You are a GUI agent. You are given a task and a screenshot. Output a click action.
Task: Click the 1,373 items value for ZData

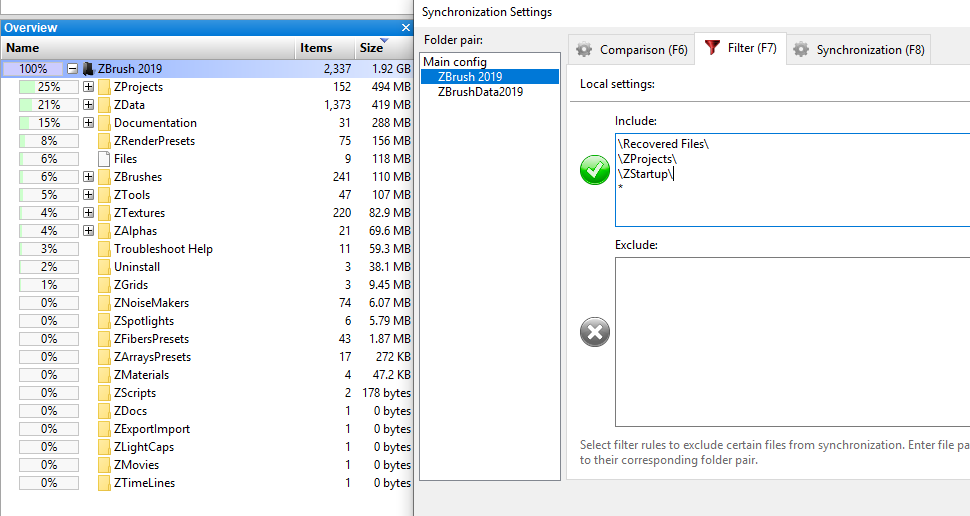(x=337, y=105)
